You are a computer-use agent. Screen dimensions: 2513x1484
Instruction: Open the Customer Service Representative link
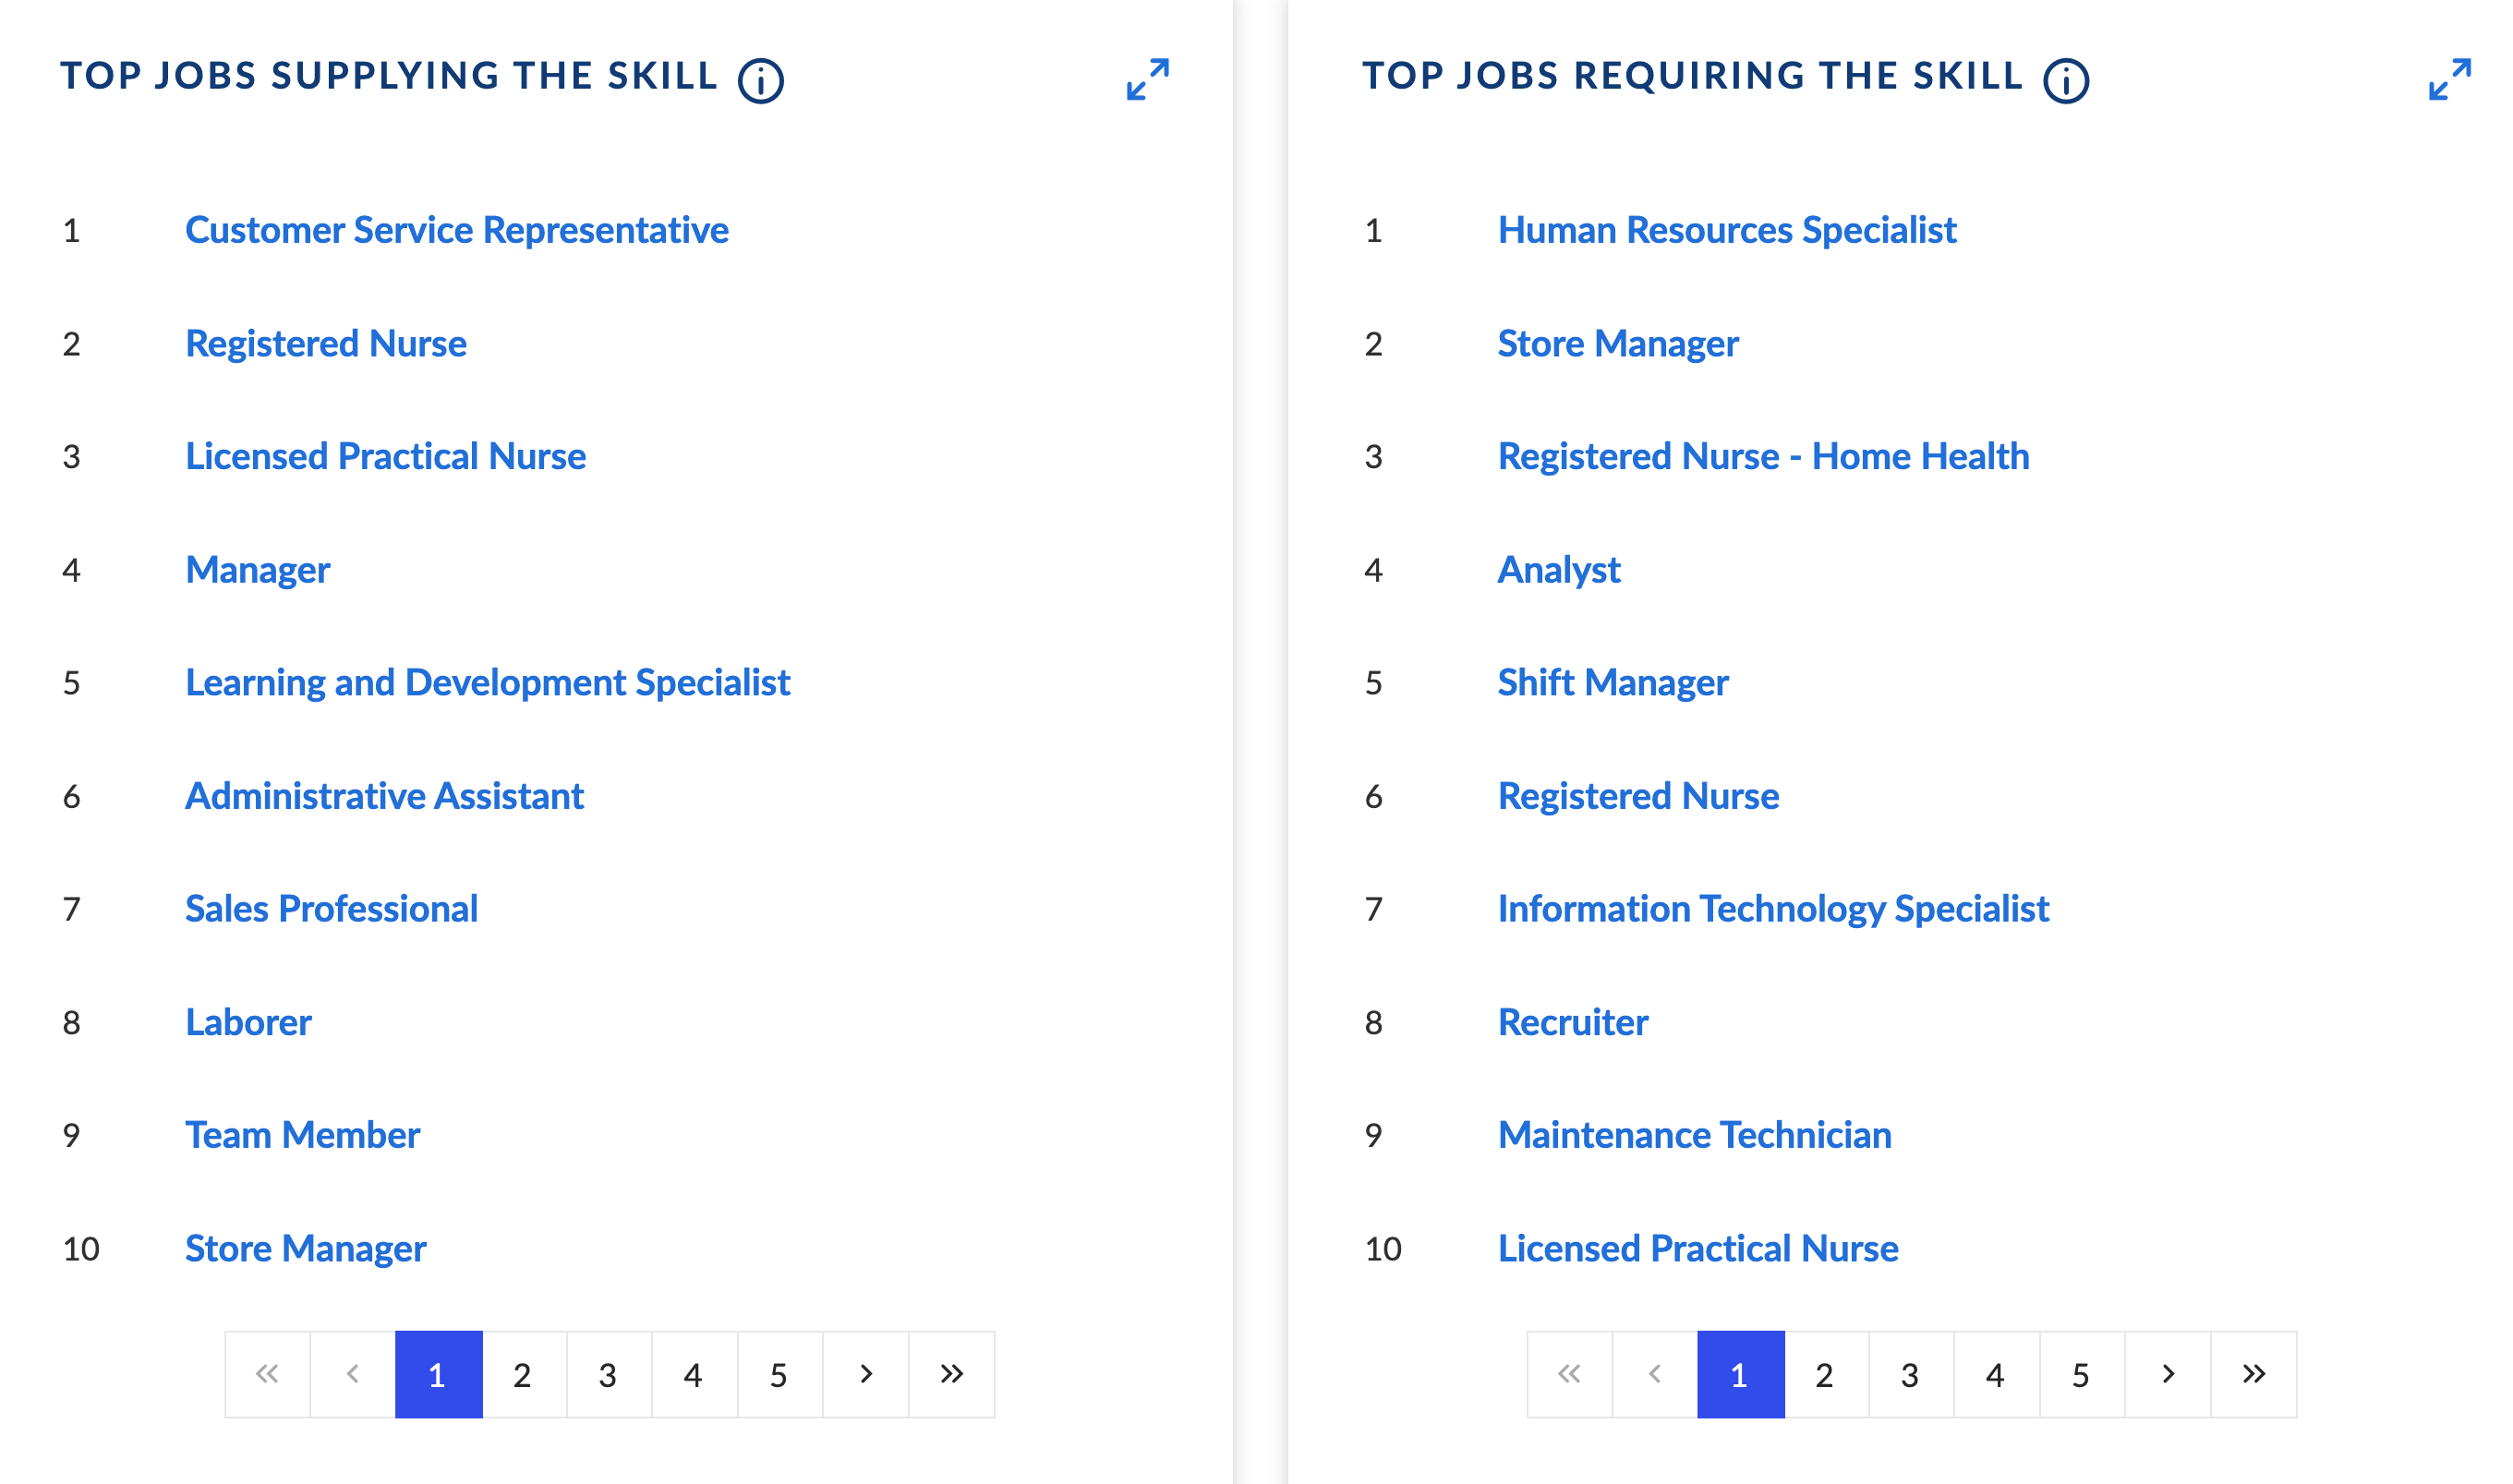[457, 230]
